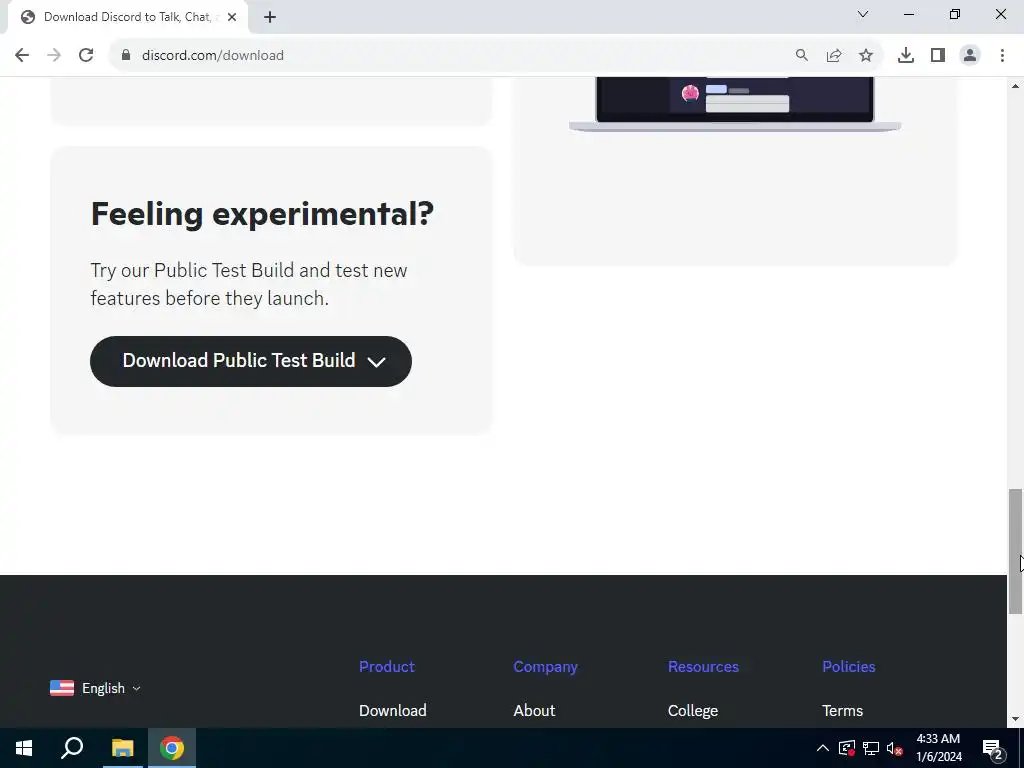View site info via the lock icon
This screenshot has height=768, width=1024.
tap(126, 56)
